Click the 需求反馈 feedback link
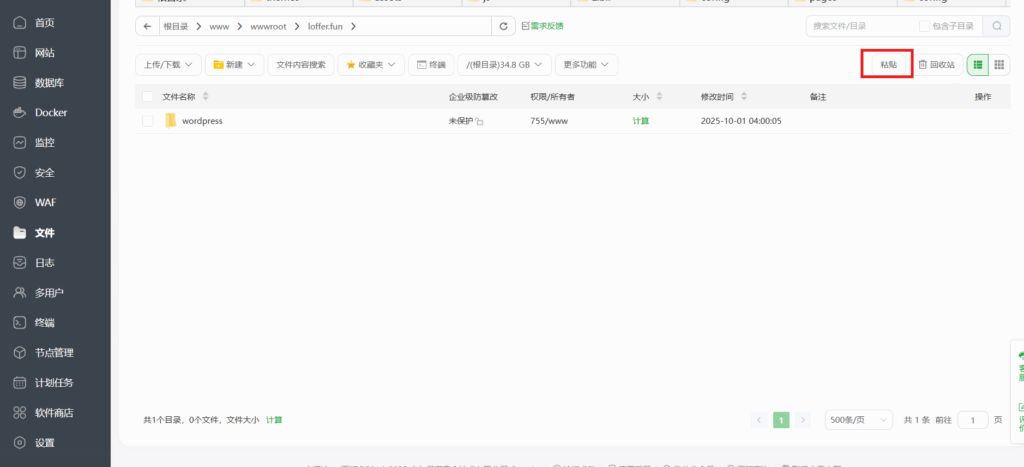Screen dimensions: 1024x467 pyautogui.click(x=542, y=26)
